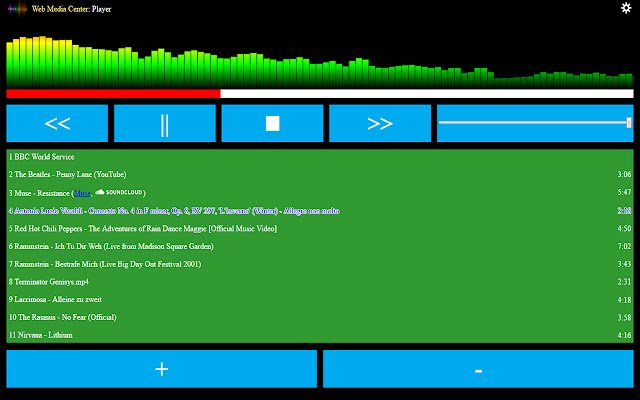Click the audio spectrum visualizer
This screenshot has width=640, height=400.
[x=320, y=62]
